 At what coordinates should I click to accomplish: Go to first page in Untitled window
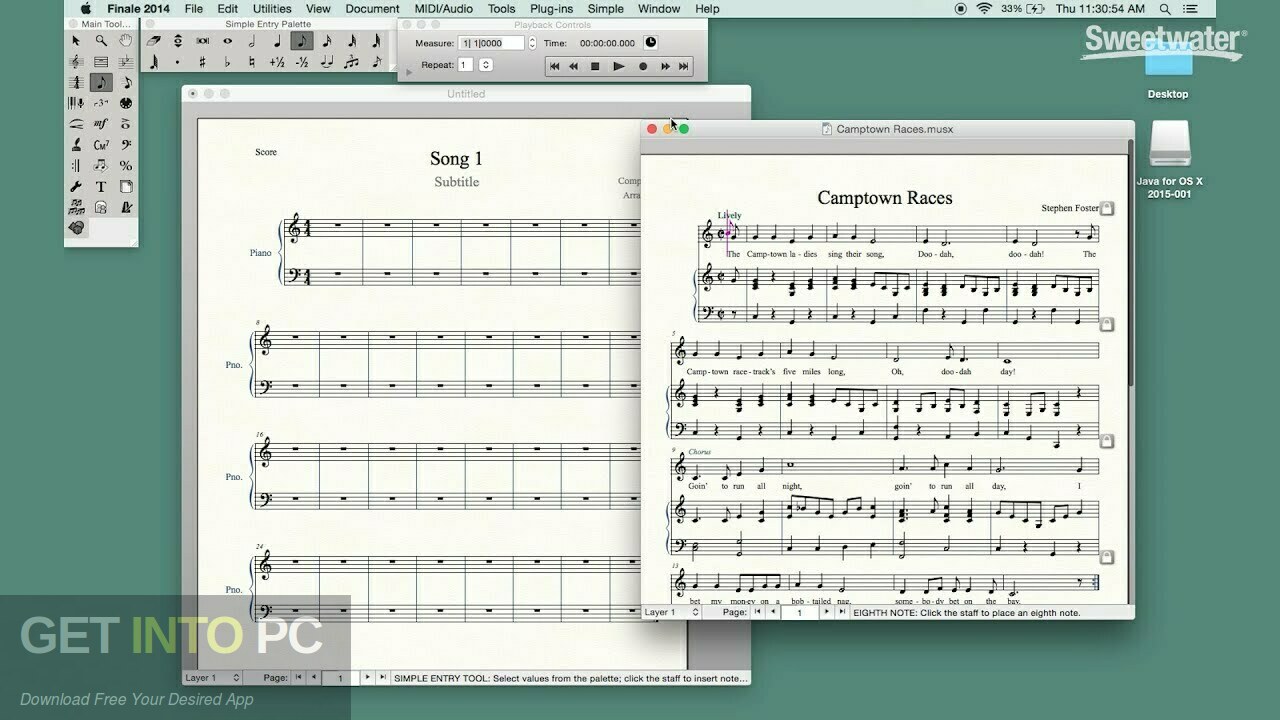[298, 677]
